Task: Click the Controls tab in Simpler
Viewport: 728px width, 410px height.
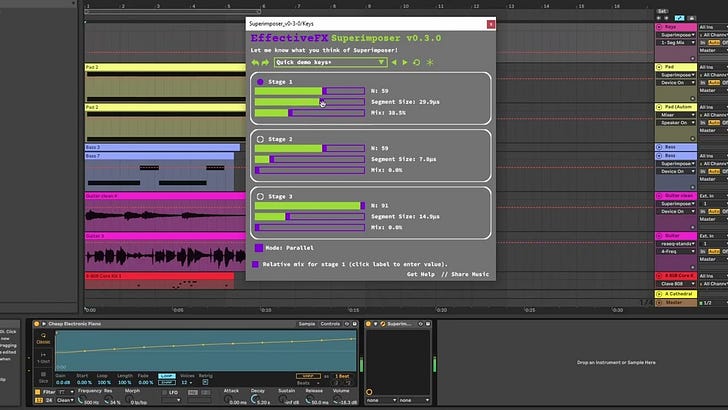Action: click(330, 324)
